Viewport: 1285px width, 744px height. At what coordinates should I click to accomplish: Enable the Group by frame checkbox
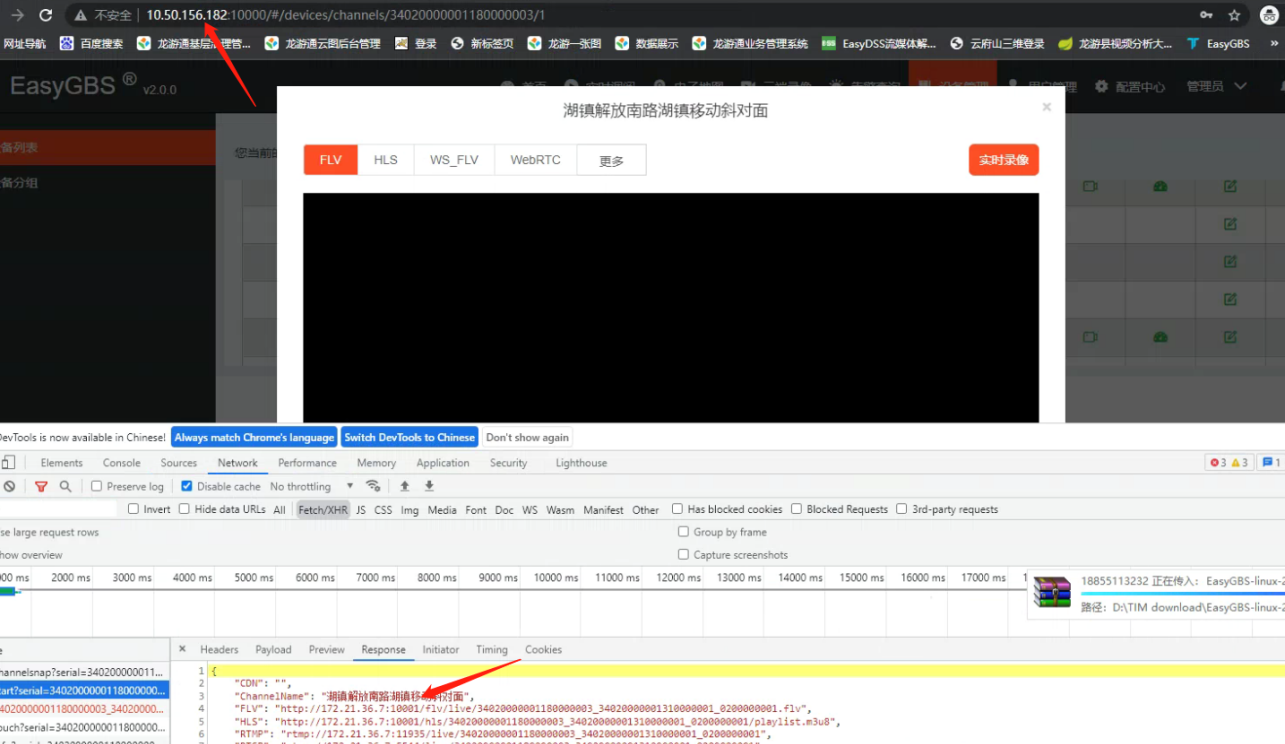click(x=684, y=532)
